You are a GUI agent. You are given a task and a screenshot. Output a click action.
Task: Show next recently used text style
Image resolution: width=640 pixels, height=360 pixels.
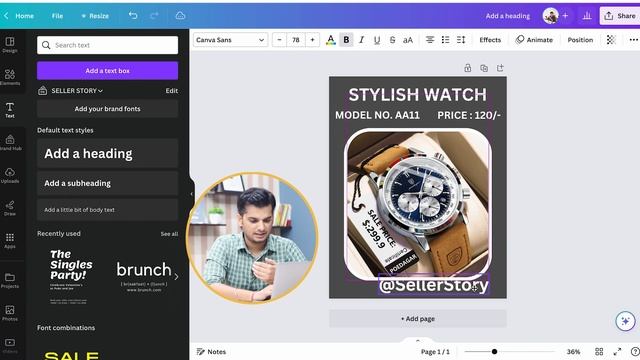click(176, 277)
